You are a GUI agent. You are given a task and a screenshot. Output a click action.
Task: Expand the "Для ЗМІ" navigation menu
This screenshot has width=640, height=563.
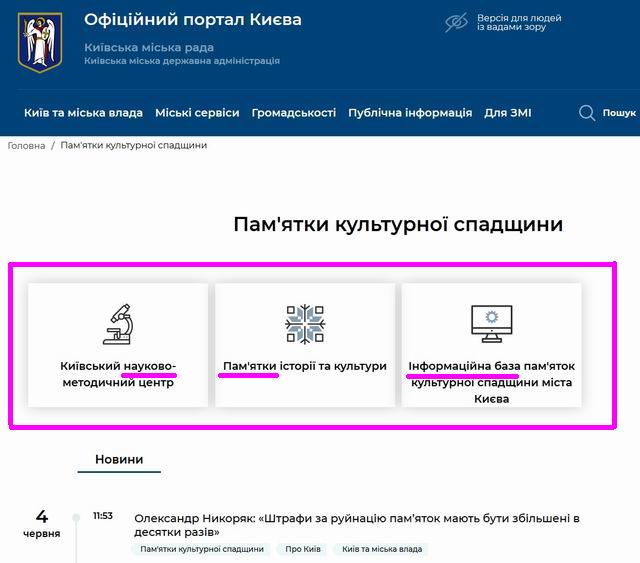508,113
